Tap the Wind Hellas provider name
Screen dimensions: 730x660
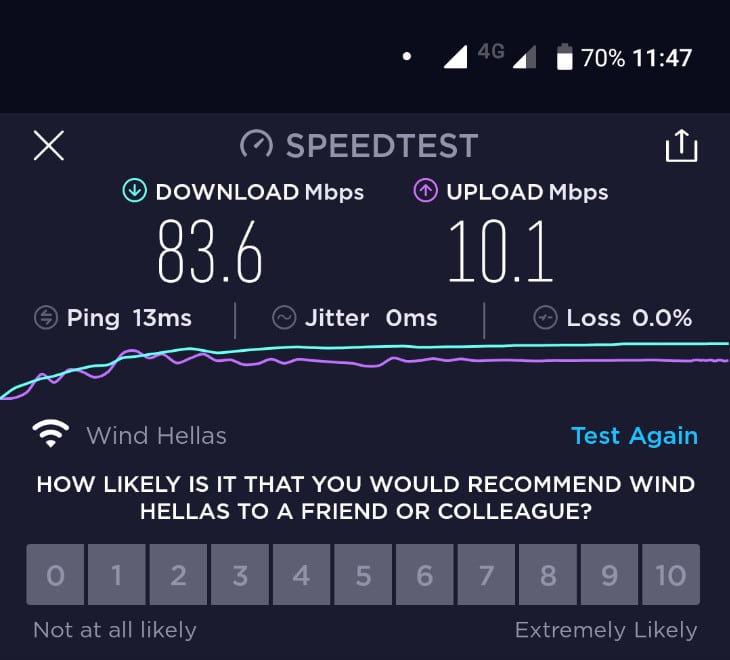[x=156, y=436]
